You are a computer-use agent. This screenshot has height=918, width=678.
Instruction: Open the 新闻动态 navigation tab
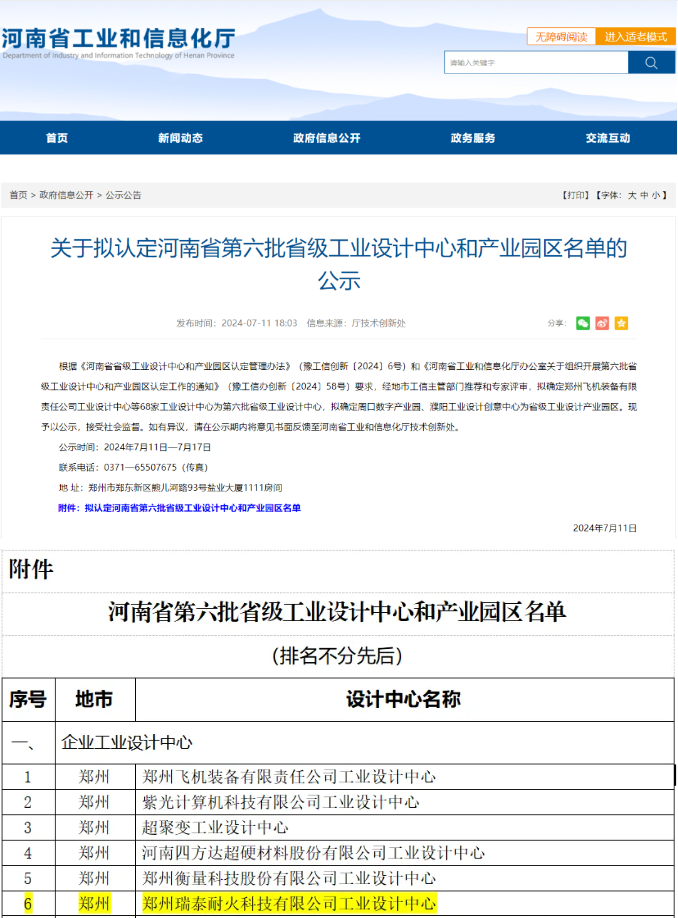[x=180, y=138]
